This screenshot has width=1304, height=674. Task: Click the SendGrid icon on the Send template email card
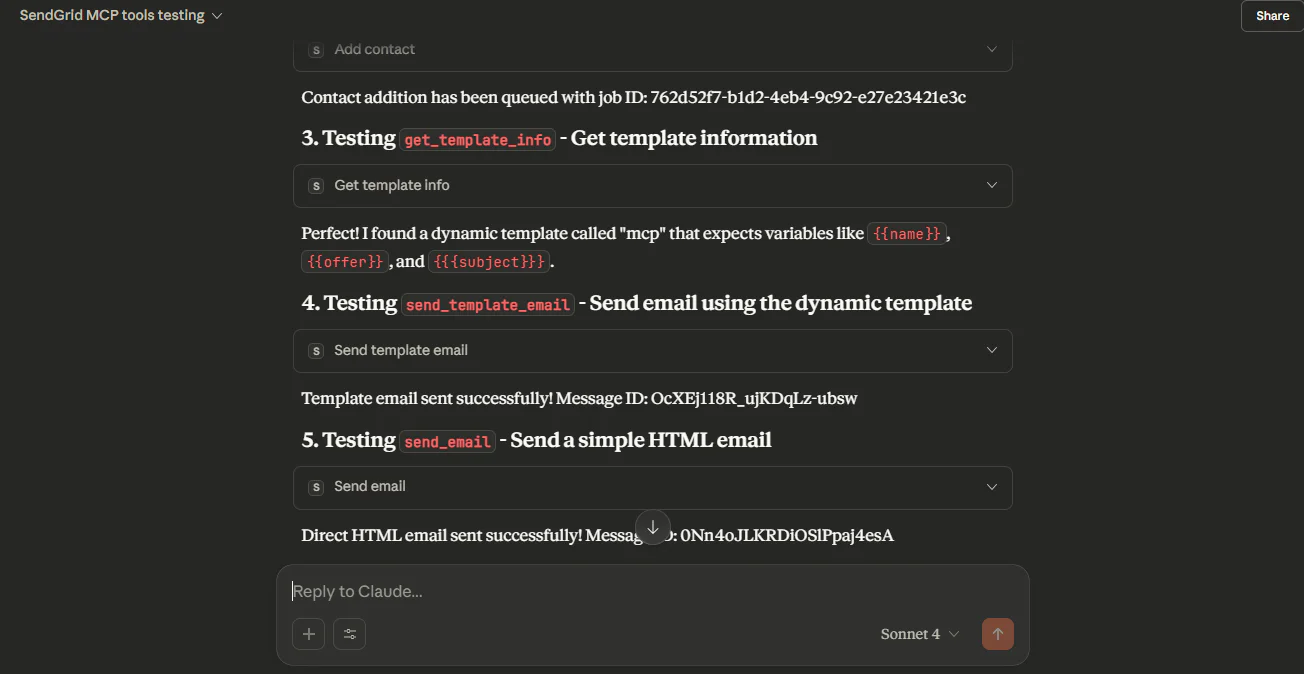[316, 351]
